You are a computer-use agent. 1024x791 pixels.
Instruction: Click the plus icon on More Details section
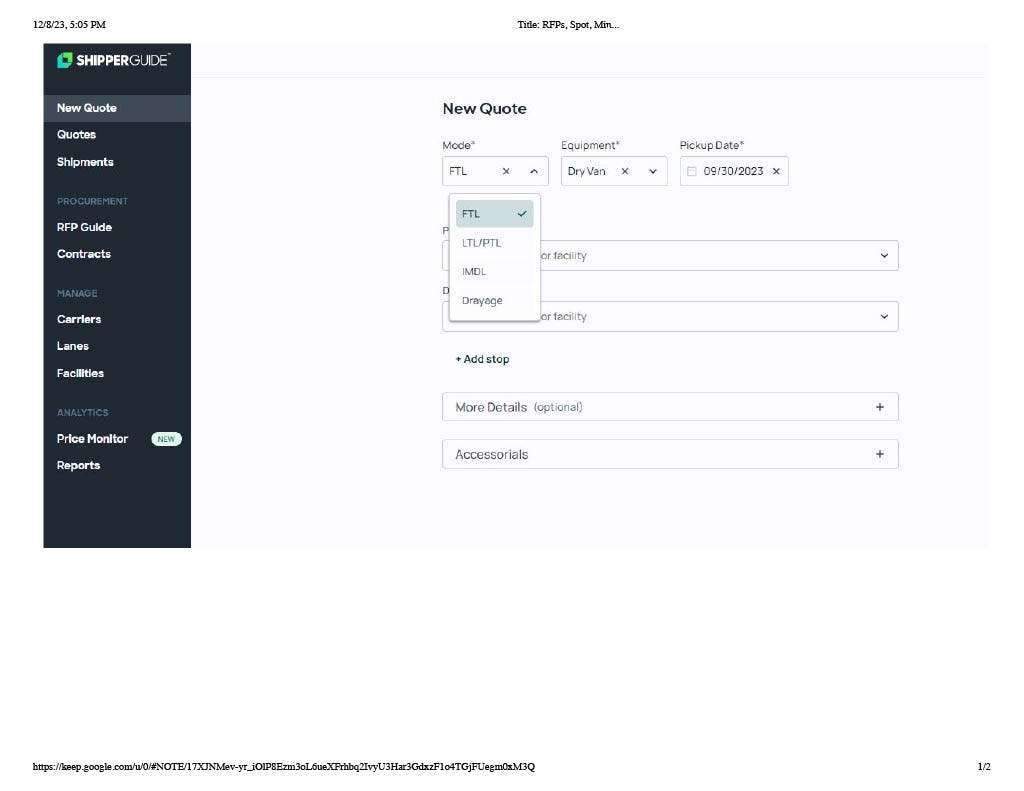click(880, 406)
